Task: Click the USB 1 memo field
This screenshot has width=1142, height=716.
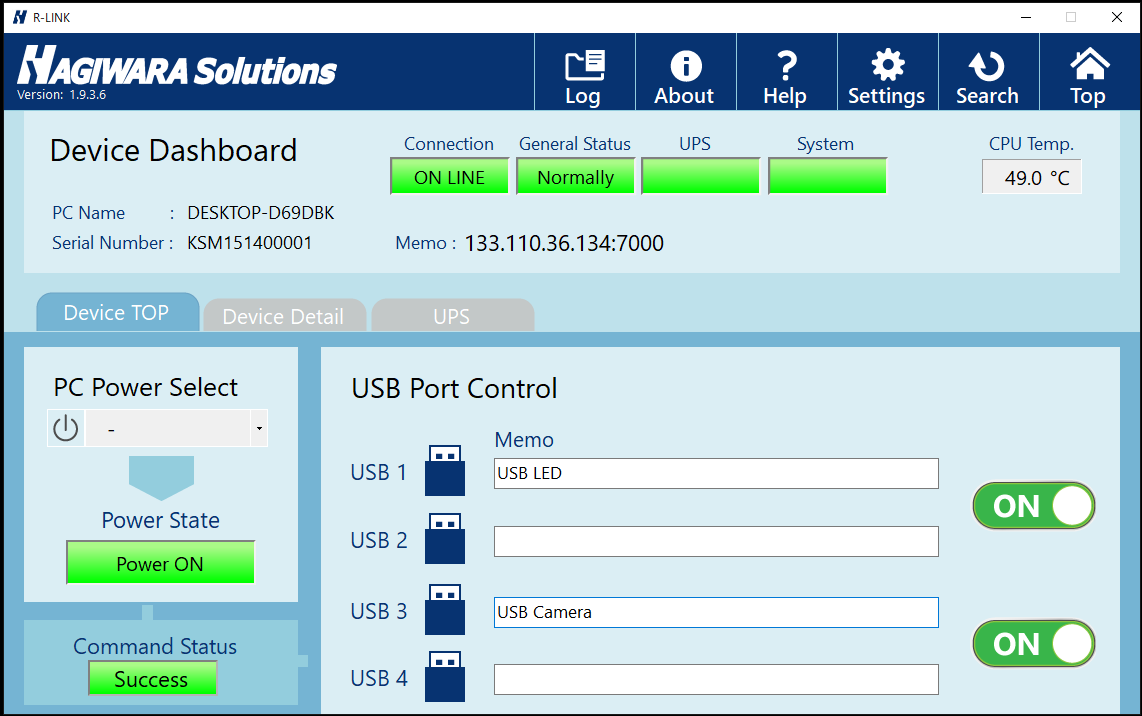Action: coord(716,473)
